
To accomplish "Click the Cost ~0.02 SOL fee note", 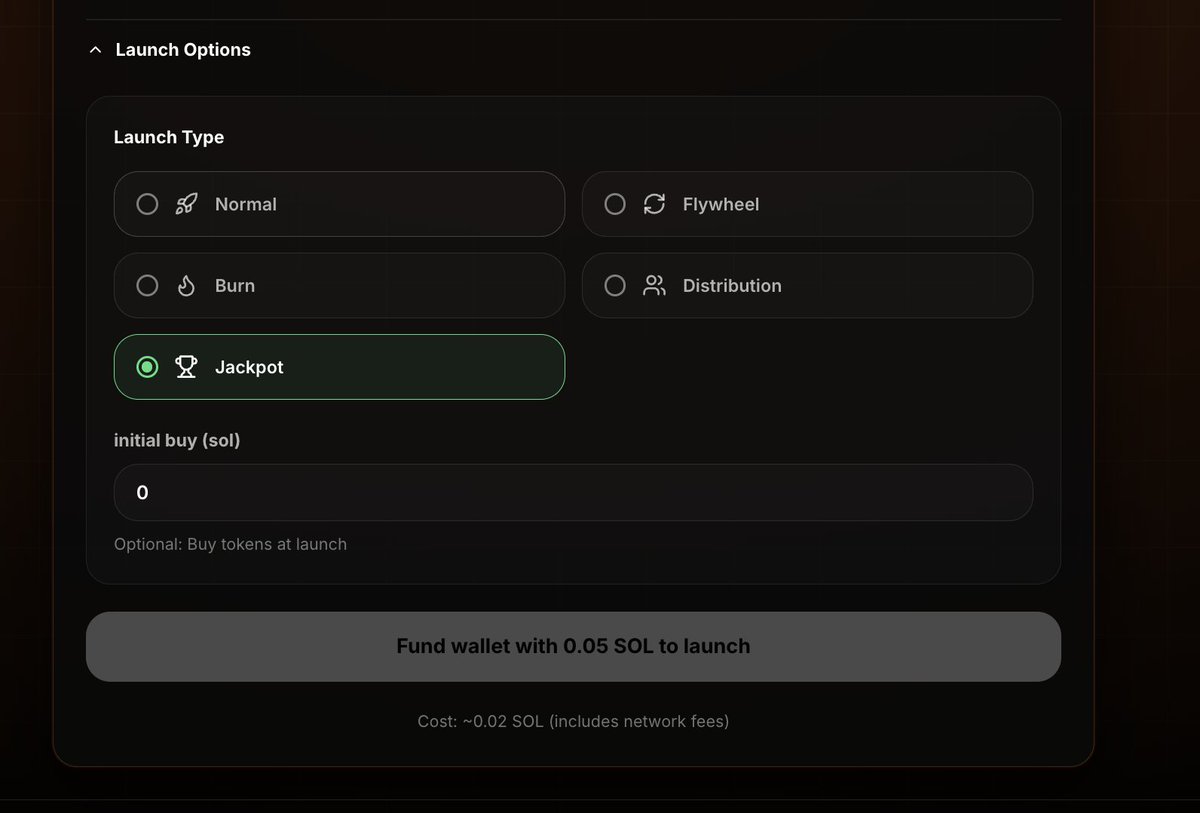I will click(x=573, y=721).
